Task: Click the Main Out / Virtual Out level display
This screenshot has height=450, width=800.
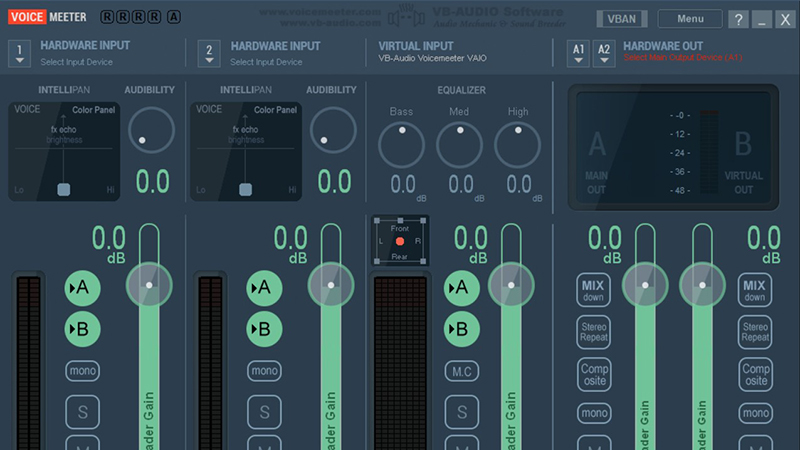Action: pyautogui.click(x=673, y=147)
